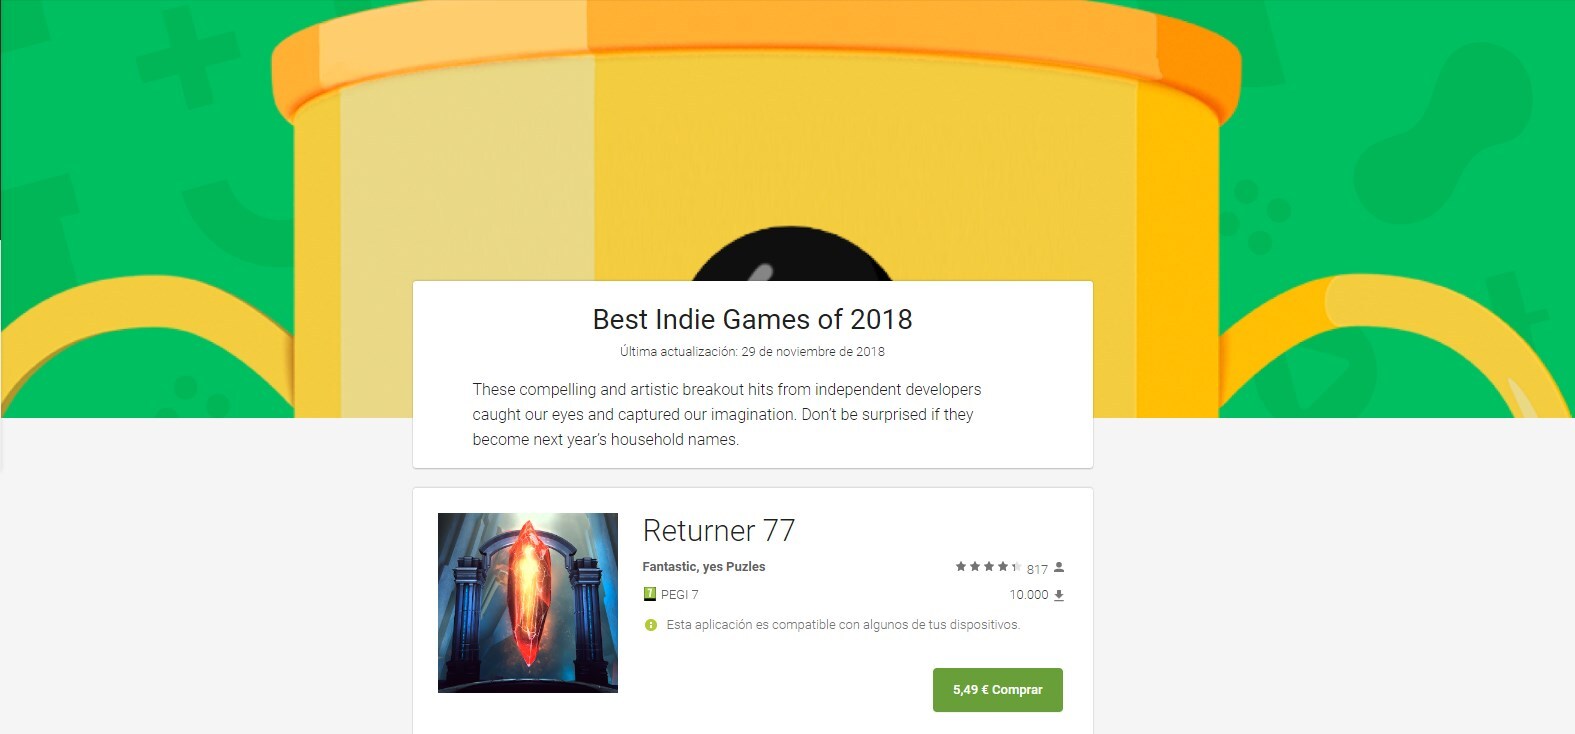Click the person icon next to 817
Screen dimensions: 1575x734
(x=1059, y=567)
